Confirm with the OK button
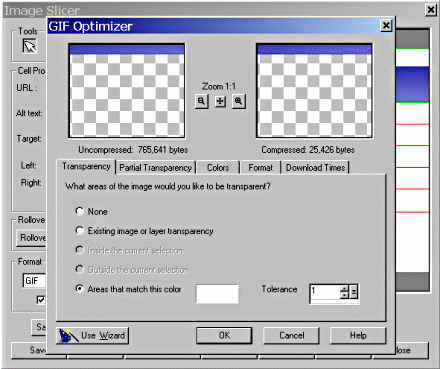Viewport: 440px width, 369px height. click(x=224, y=335)
